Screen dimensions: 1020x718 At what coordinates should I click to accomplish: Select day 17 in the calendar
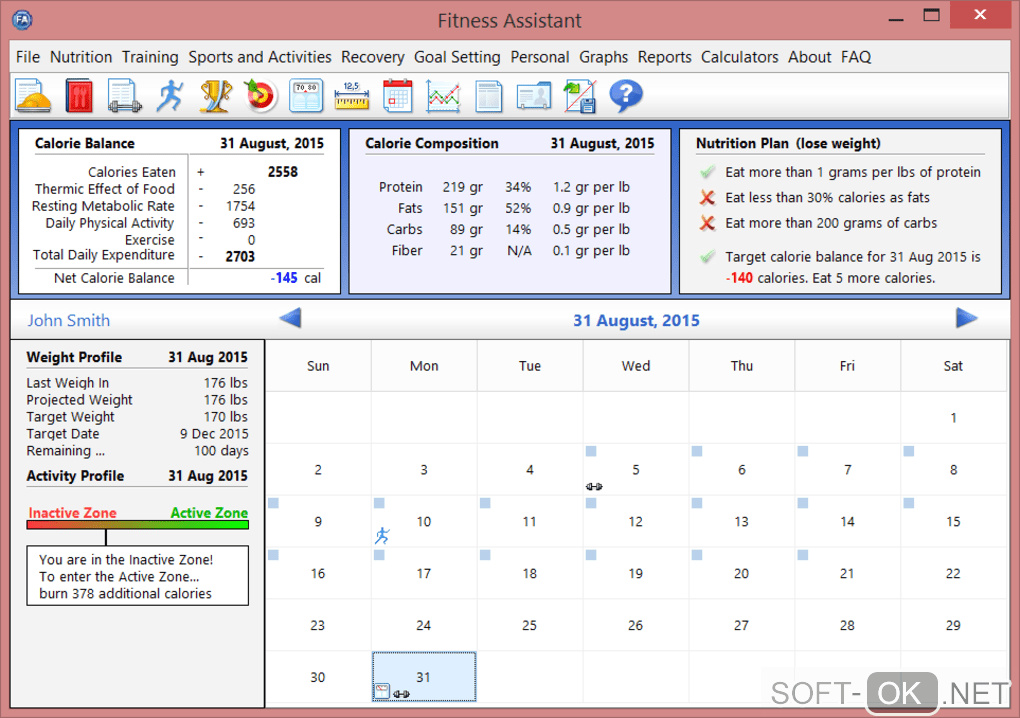(423, 574)
